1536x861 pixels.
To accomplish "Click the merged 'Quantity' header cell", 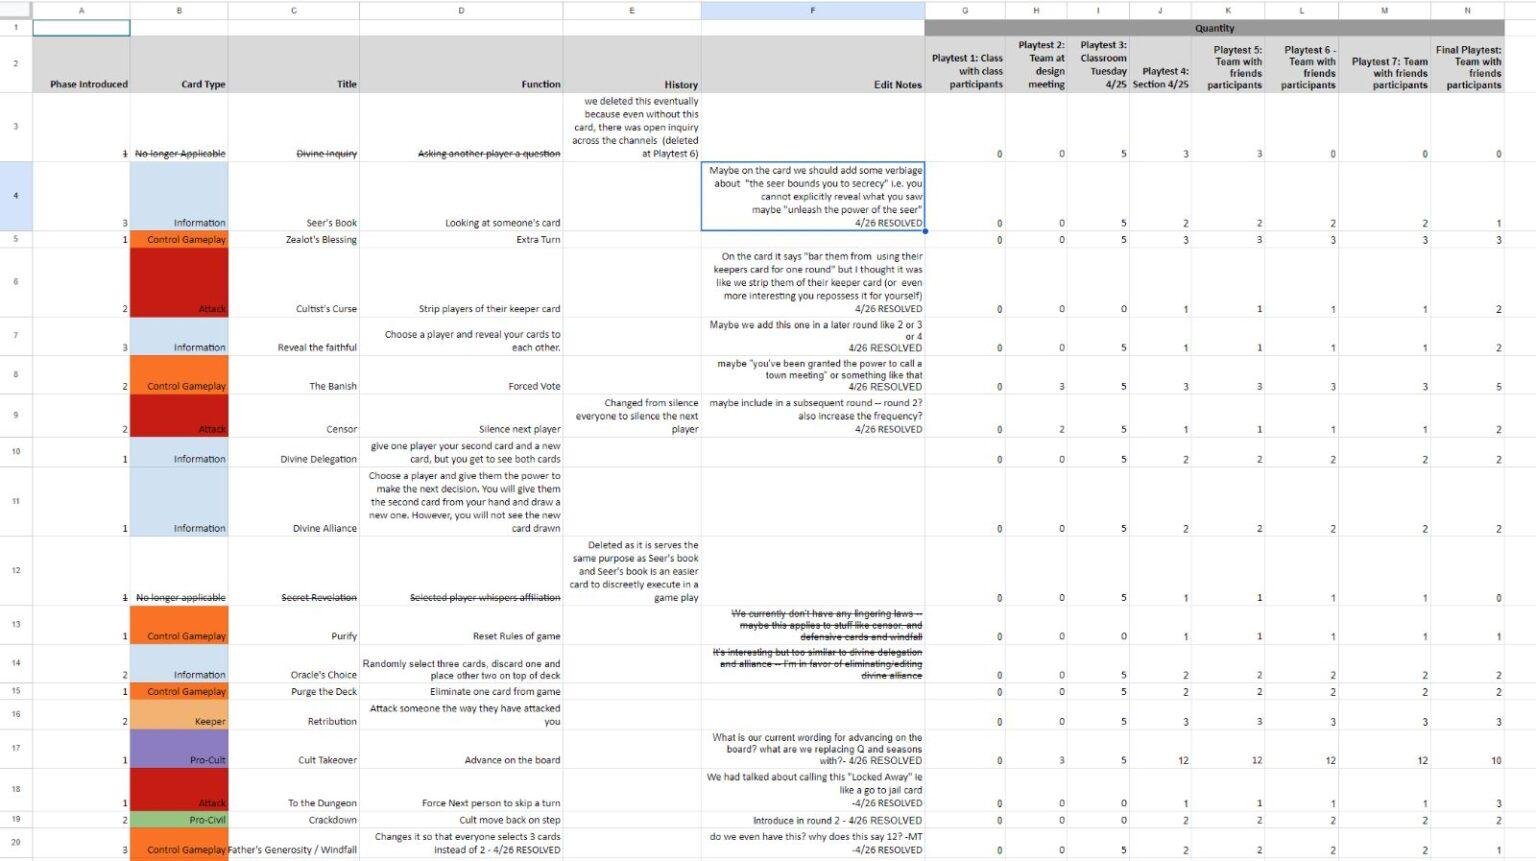I will pos(1214,28).
